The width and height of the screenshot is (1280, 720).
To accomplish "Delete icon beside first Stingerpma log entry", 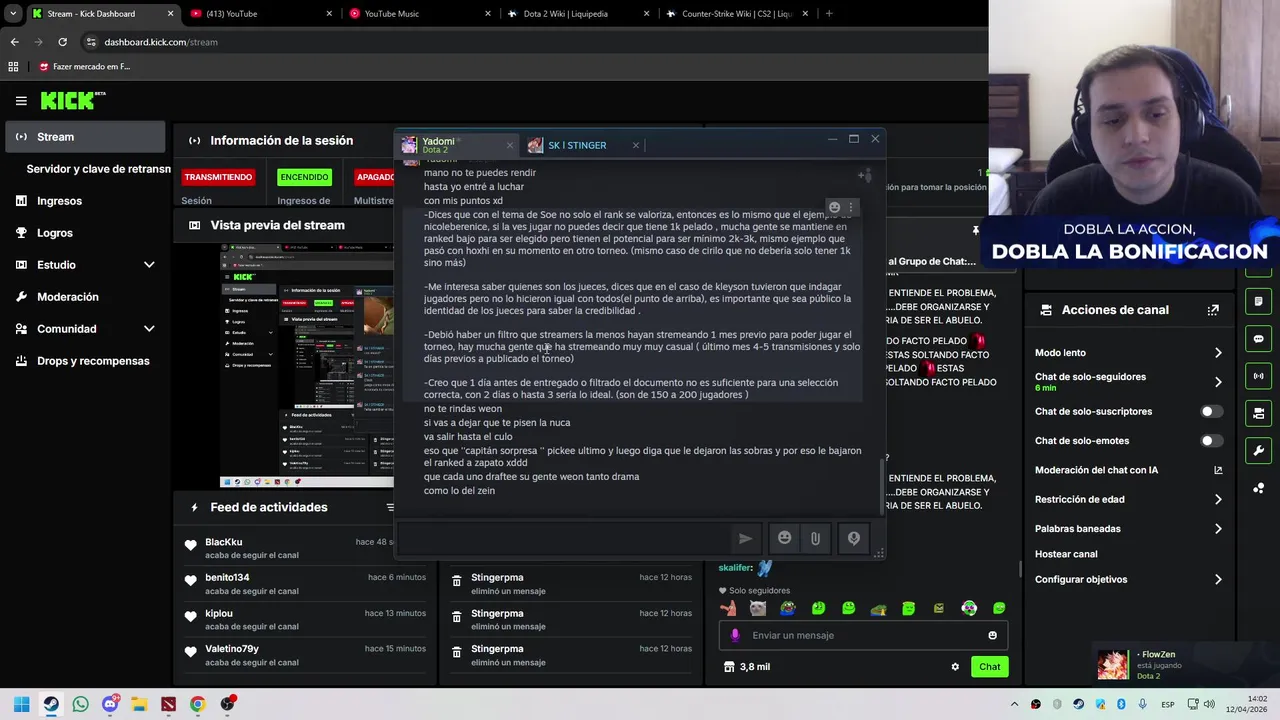I will click(456, 581).
